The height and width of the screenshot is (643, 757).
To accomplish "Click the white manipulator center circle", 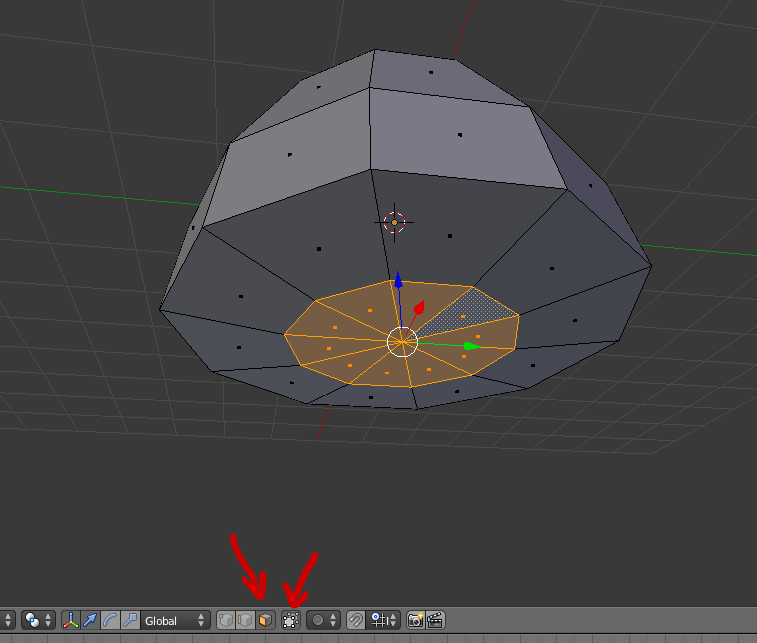I will 402,342.
